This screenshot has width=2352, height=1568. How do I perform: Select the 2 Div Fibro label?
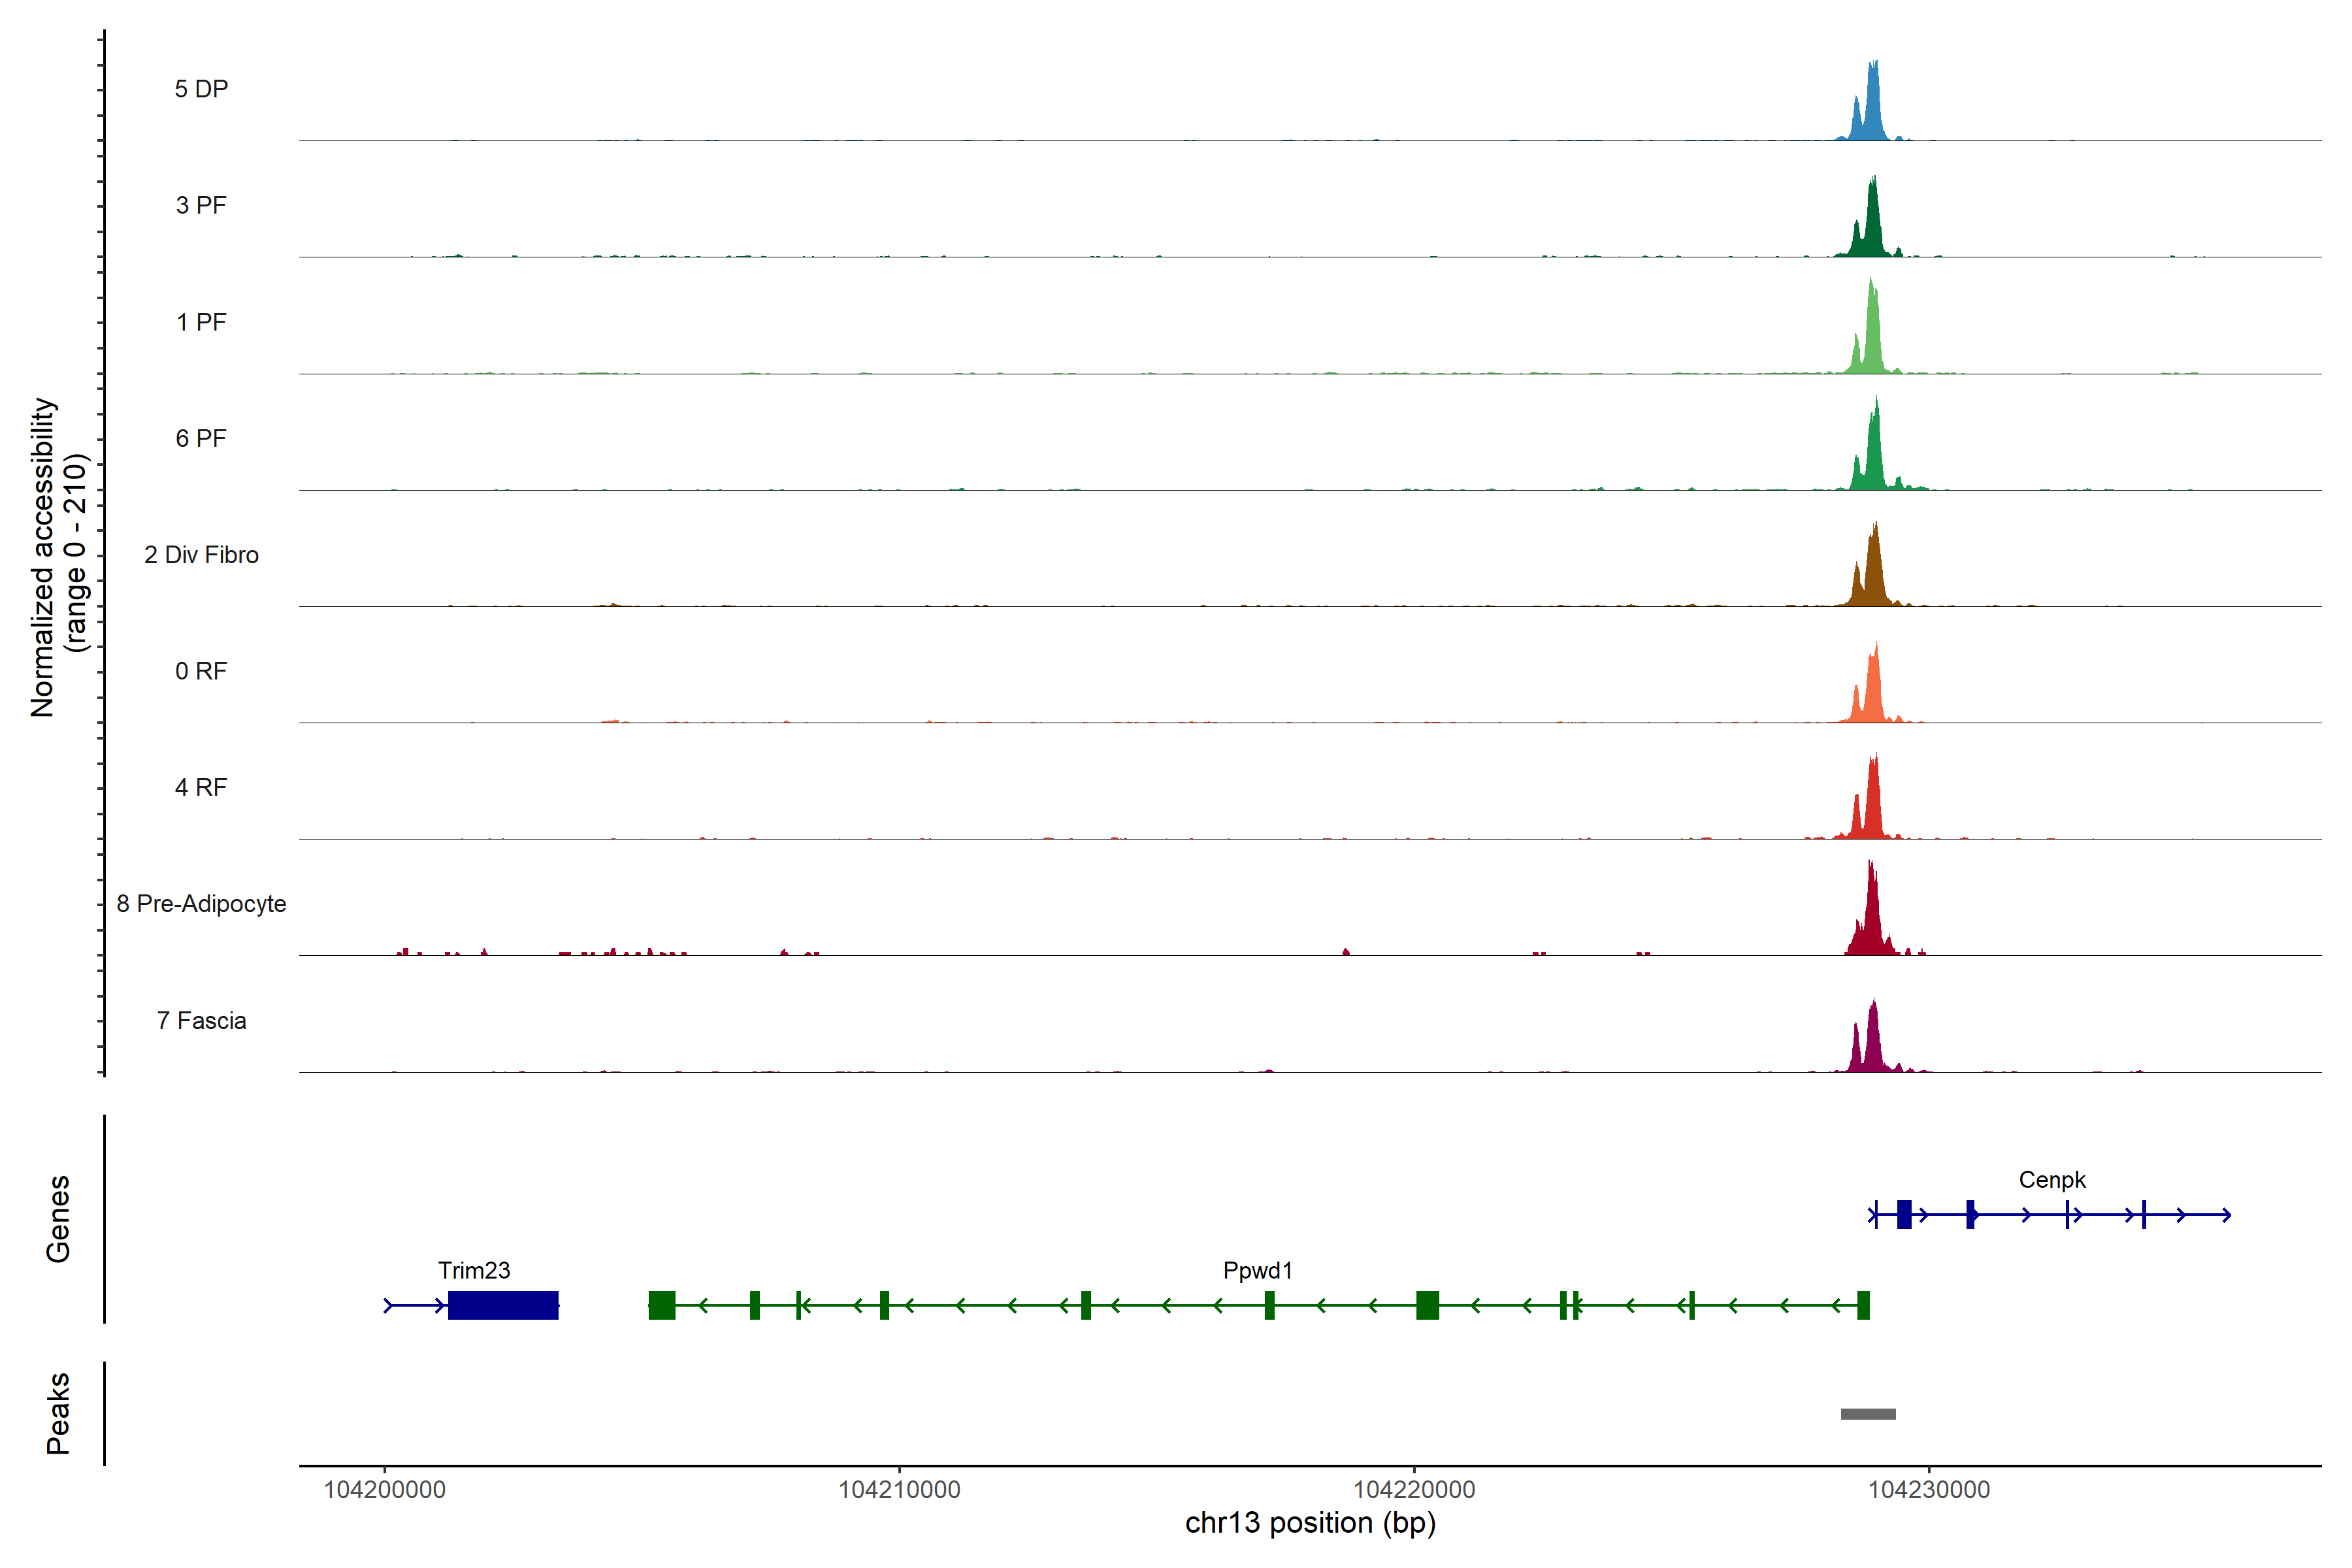point(201,555)
